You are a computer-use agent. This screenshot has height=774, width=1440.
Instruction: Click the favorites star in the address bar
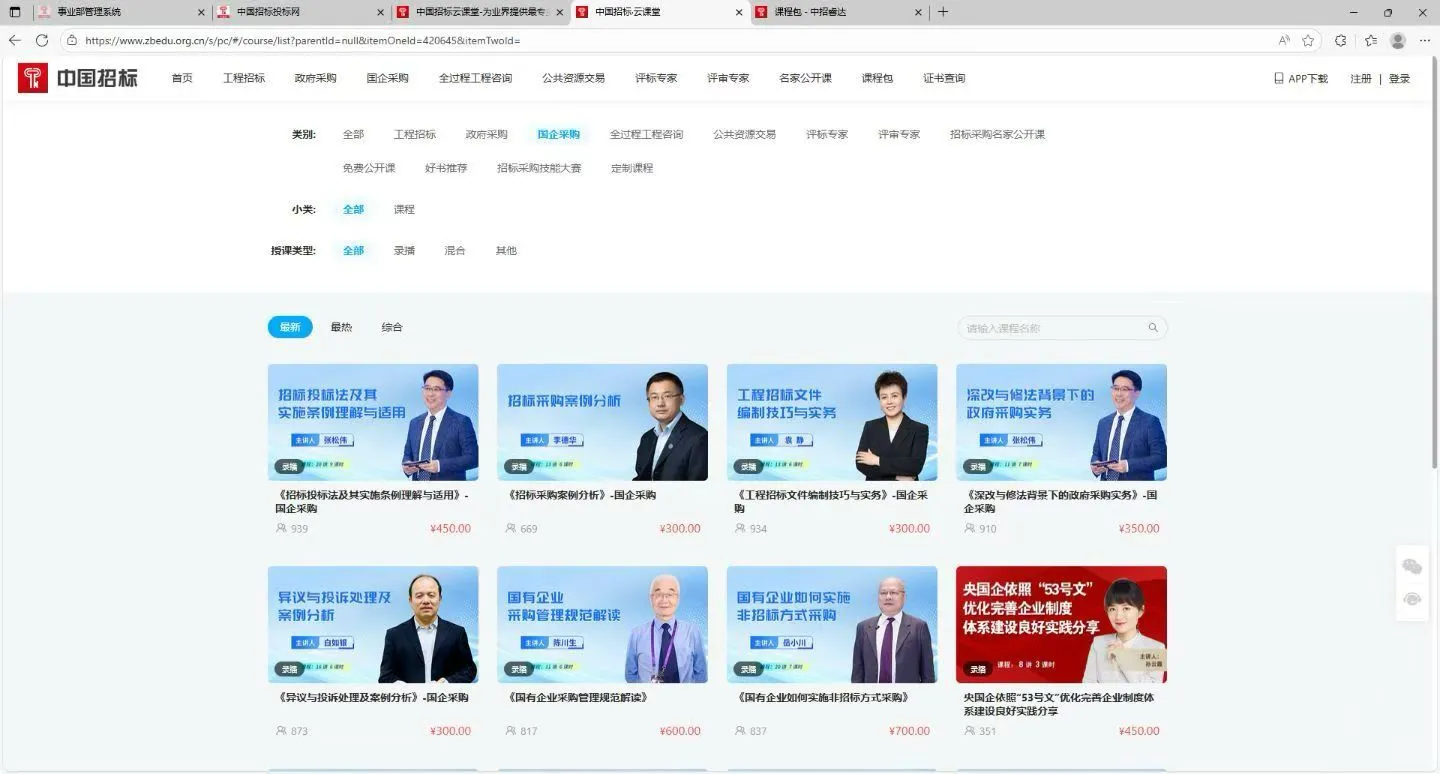tap(1308, 41)
